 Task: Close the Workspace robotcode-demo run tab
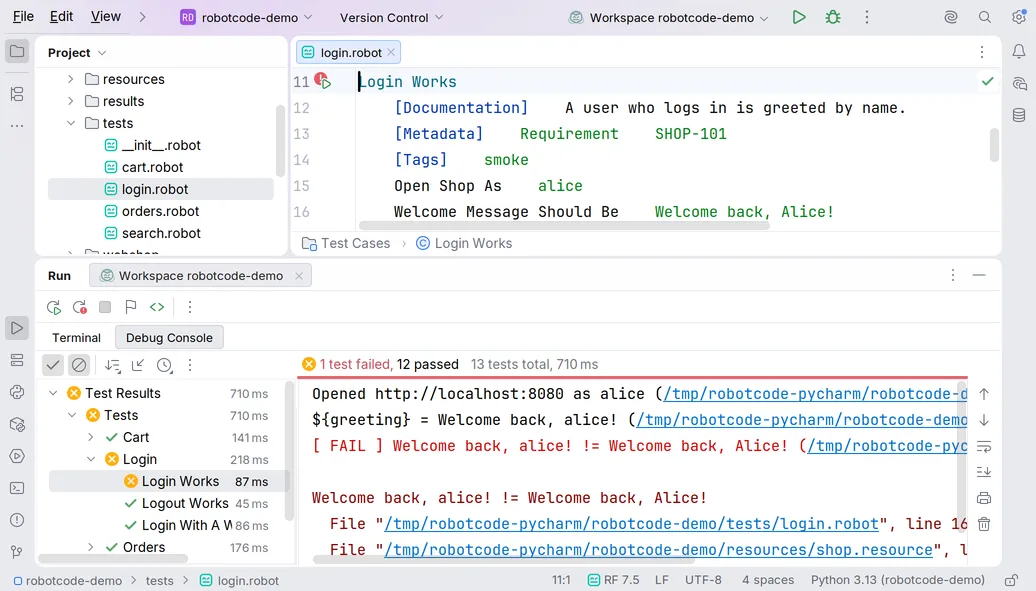pos(299,276)
